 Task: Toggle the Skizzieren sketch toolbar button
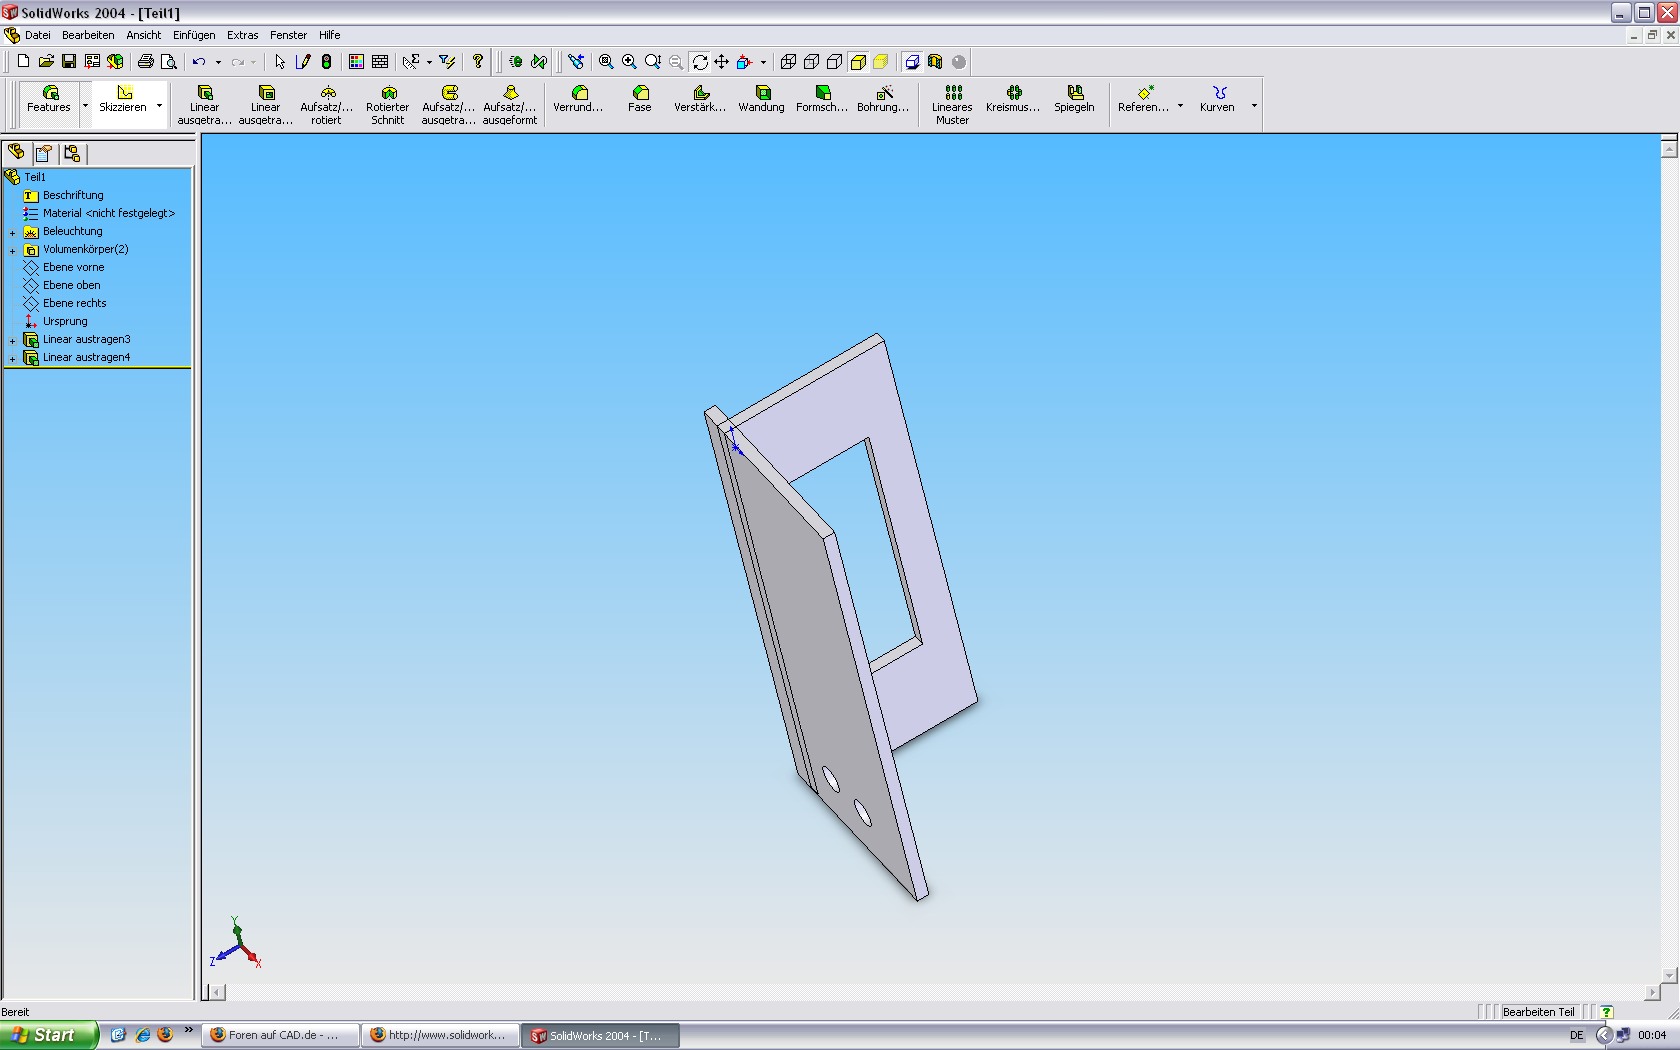[123, 99]
